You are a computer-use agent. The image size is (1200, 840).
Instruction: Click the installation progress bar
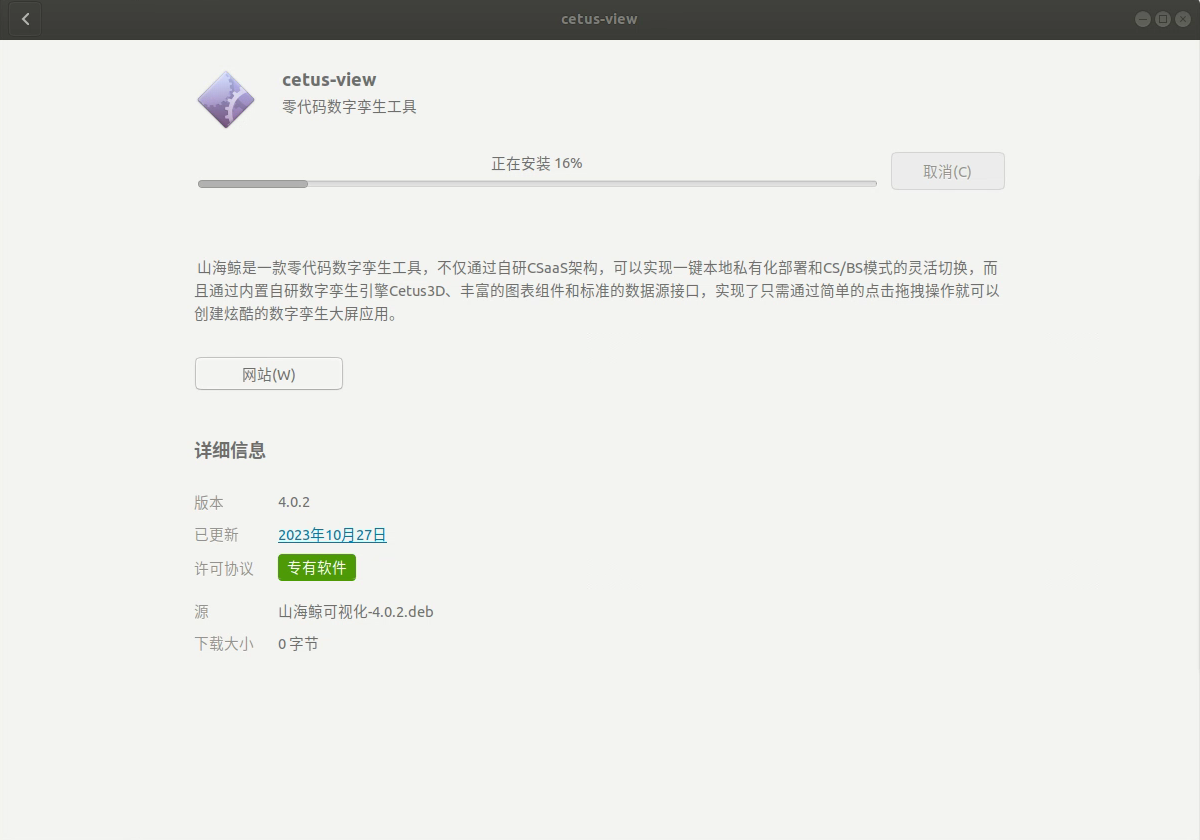click(x=537, y=184)
